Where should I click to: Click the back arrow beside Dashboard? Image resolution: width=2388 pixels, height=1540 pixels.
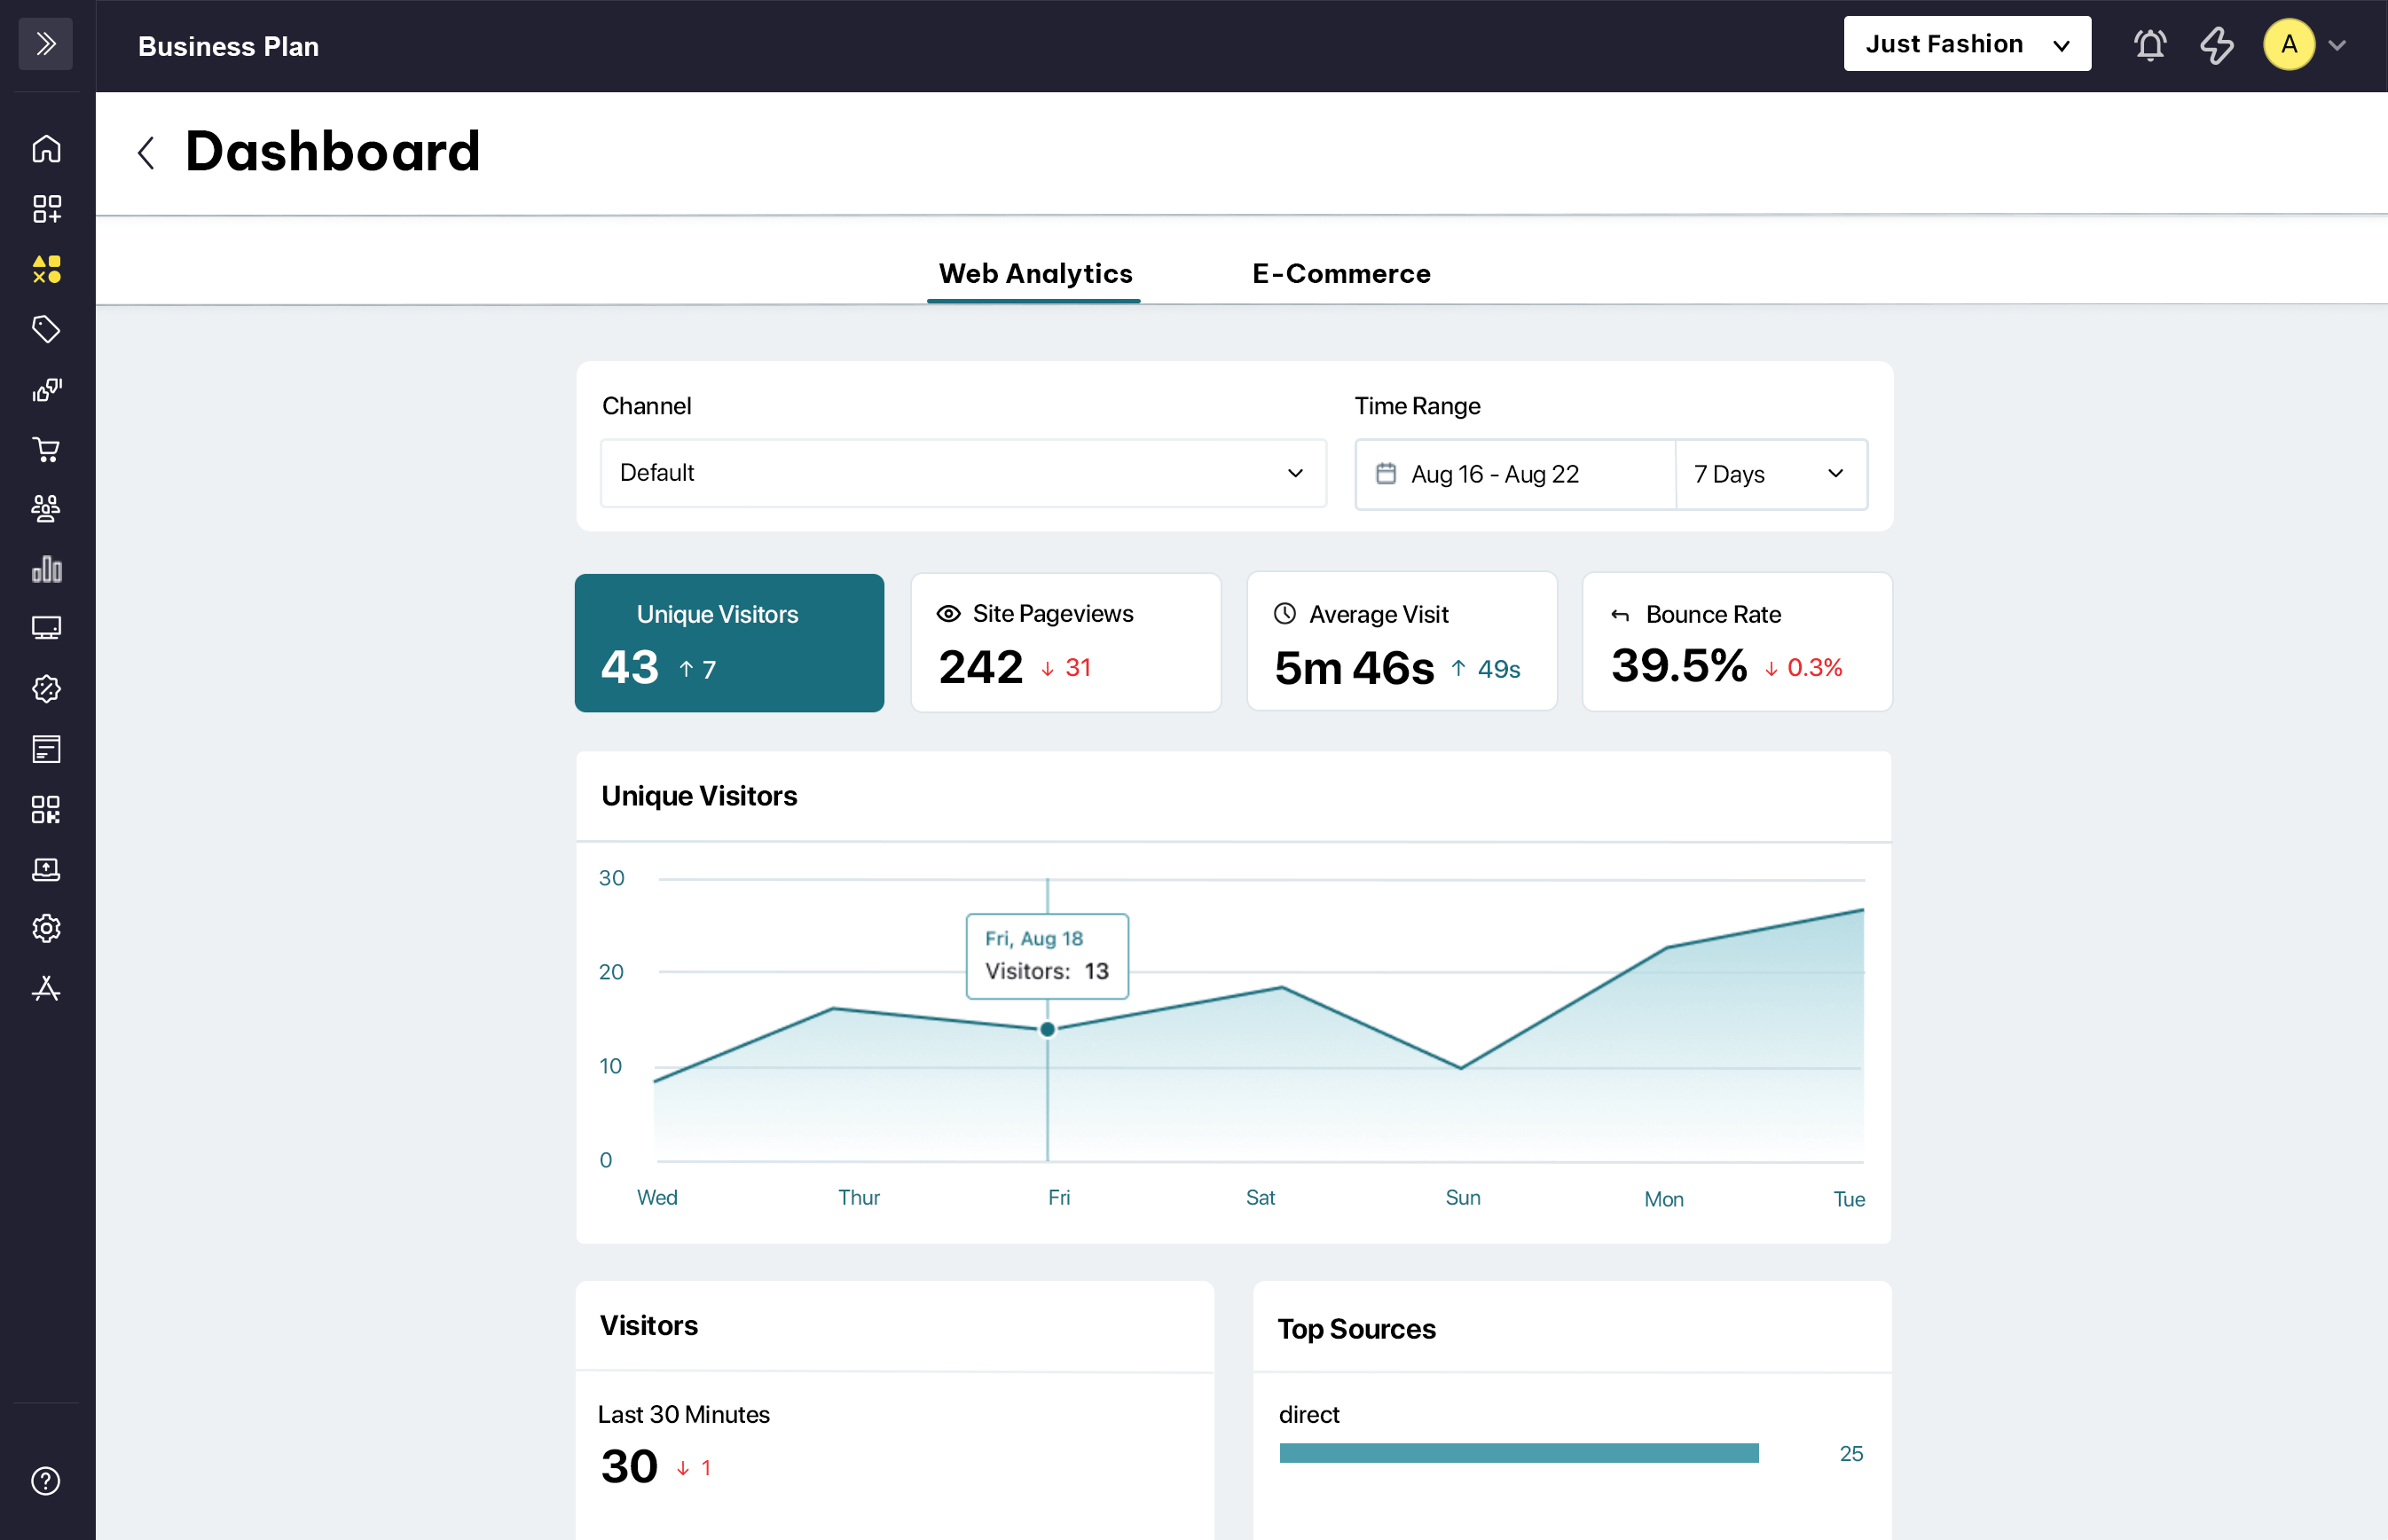pos(146,153)
